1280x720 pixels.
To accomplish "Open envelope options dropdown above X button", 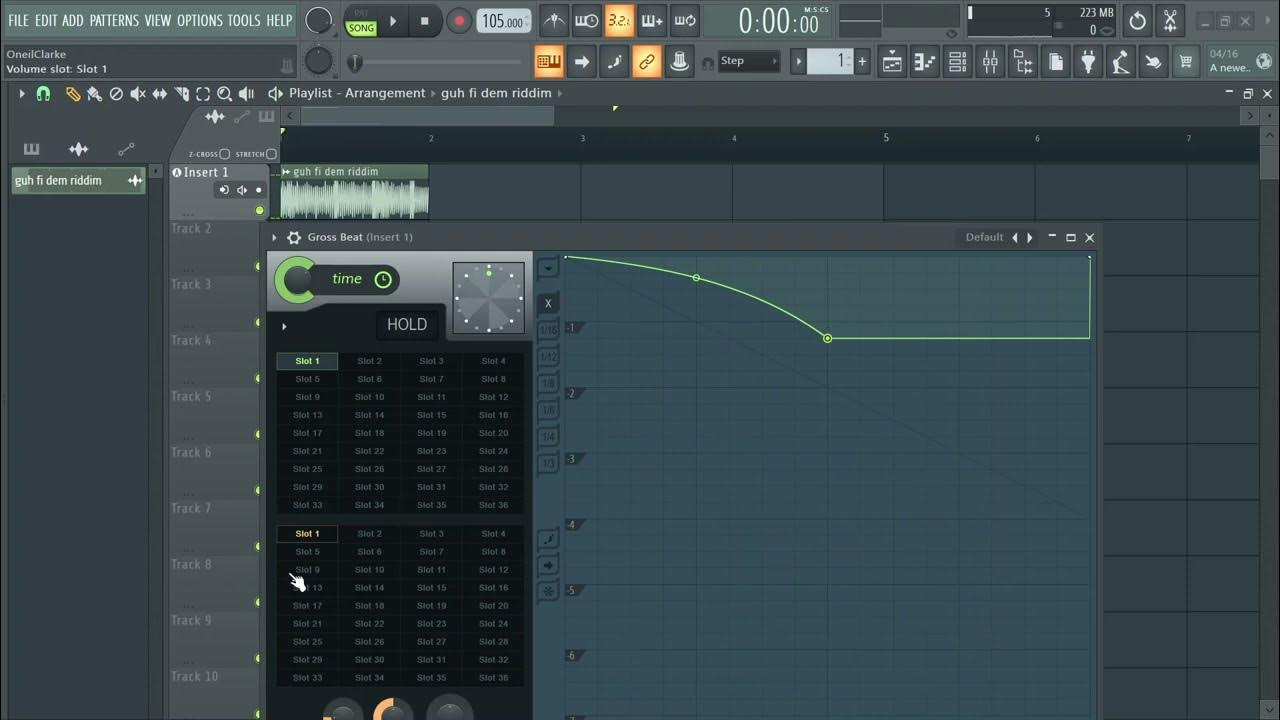I will click(548, 268).
